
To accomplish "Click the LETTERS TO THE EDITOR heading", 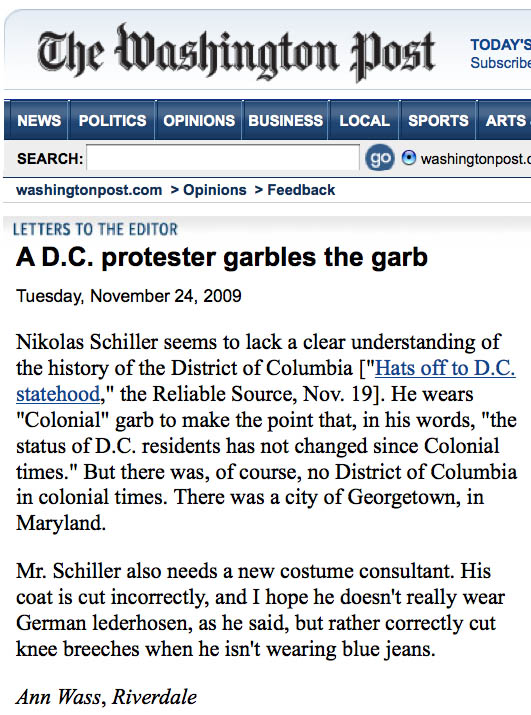I will tap(95, 229).
